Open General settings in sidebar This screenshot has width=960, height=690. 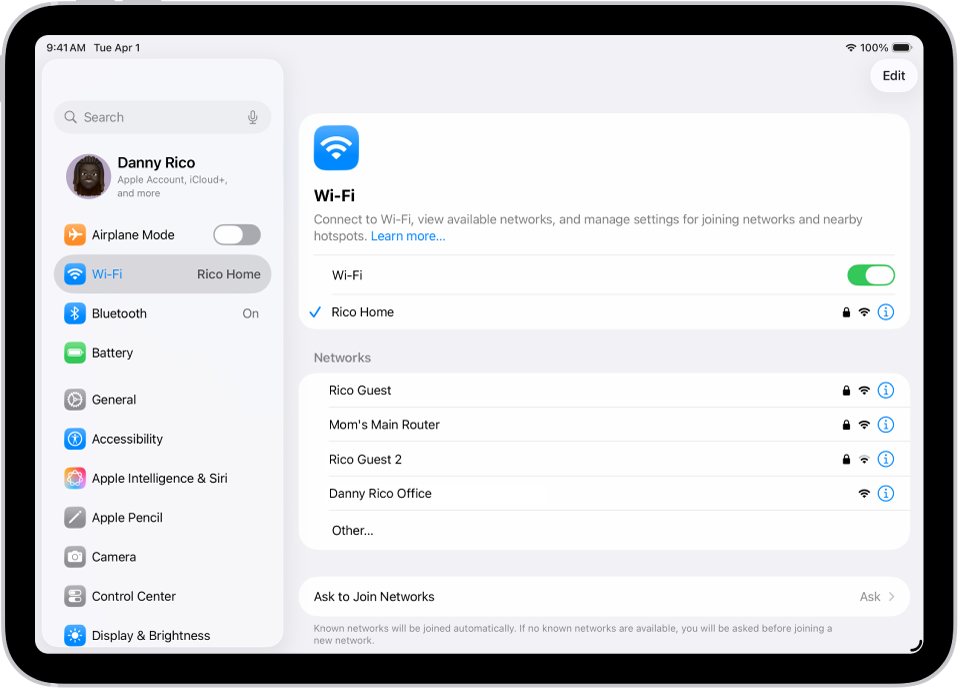[162, 400]
